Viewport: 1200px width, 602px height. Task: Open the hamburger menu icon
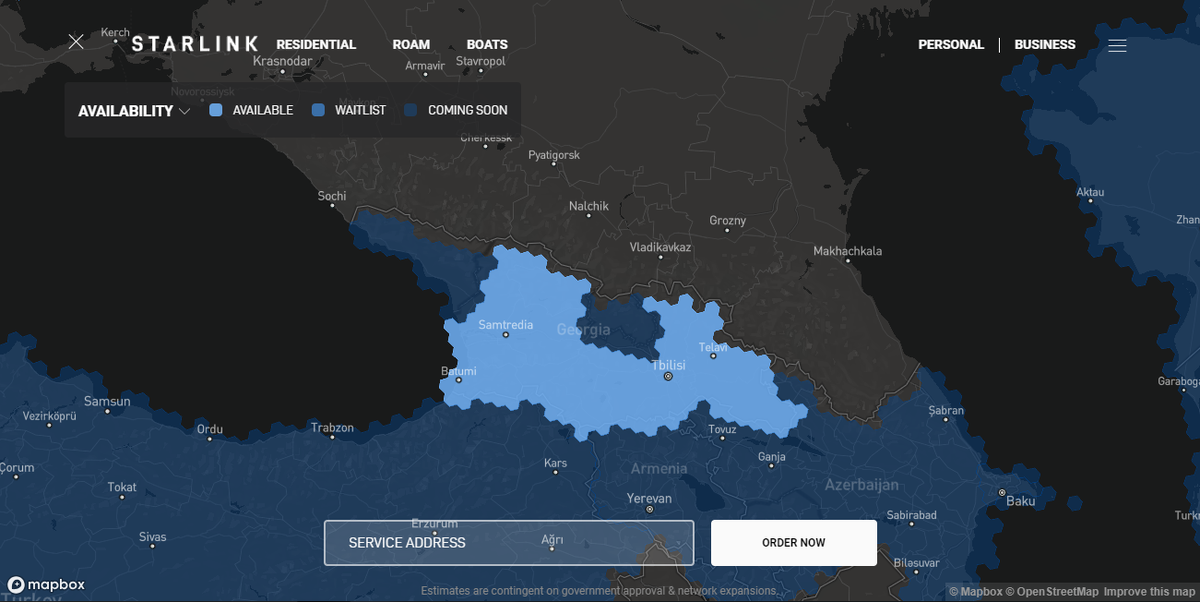[1117, 45]
